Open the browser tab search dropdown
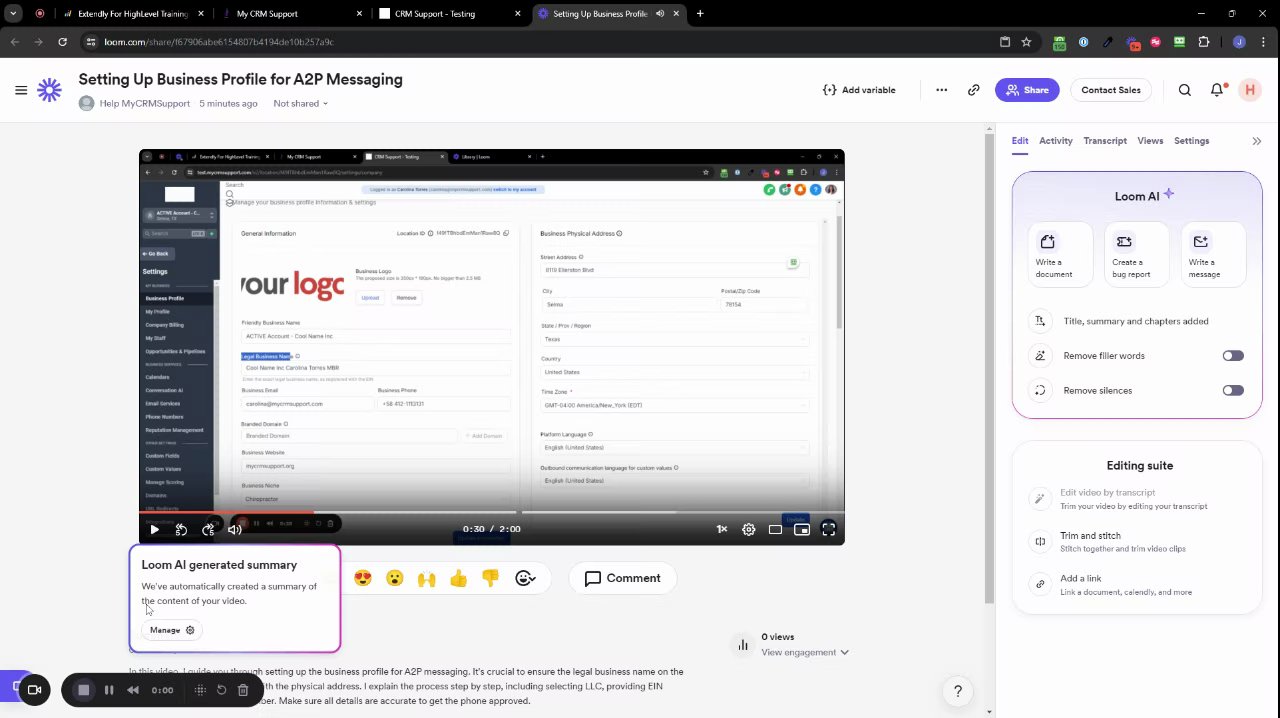1280x718 pixels. (13, 14)
